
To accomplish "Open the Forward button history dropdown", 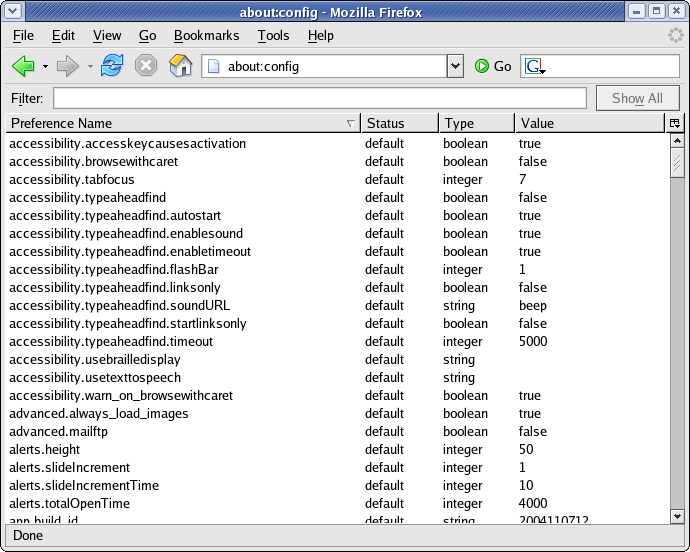I will click(x=90, y=67).
